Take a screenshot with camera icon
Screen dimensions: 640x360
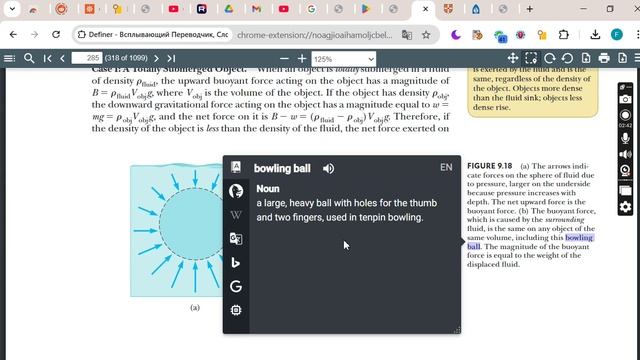pos(625,99)
